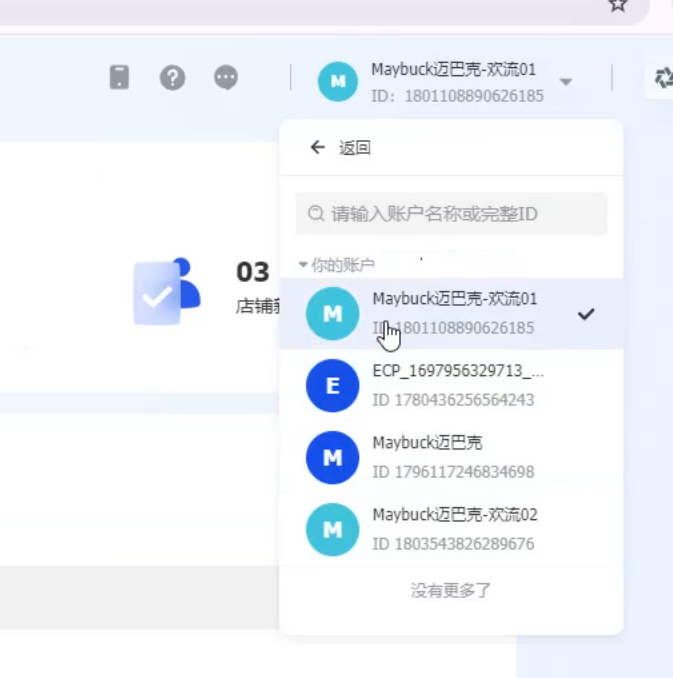673x678 pixels.
Task: Switch to account ID 1796117246834698
Action: [452, 471]
